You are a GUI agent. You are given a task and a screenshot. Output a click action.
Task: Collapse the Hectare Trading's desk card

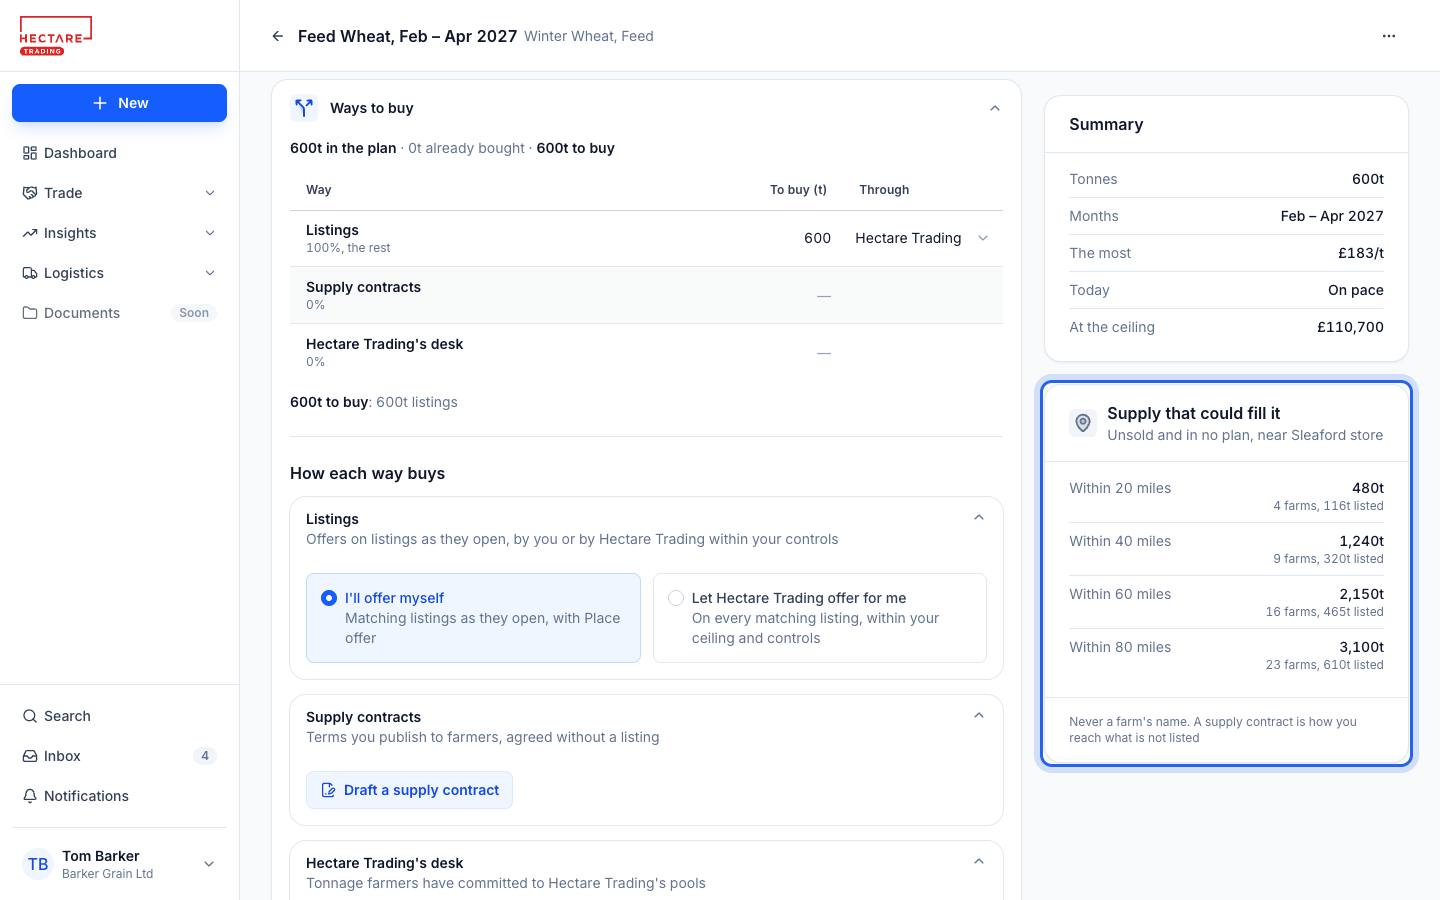coord(979,862)
